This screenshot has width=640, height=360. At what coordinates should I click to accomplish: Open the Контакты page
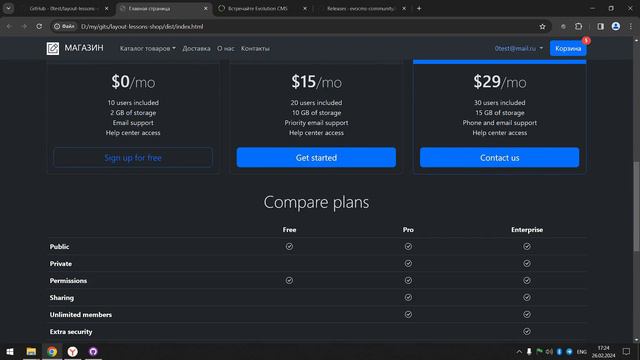point(255,48)
